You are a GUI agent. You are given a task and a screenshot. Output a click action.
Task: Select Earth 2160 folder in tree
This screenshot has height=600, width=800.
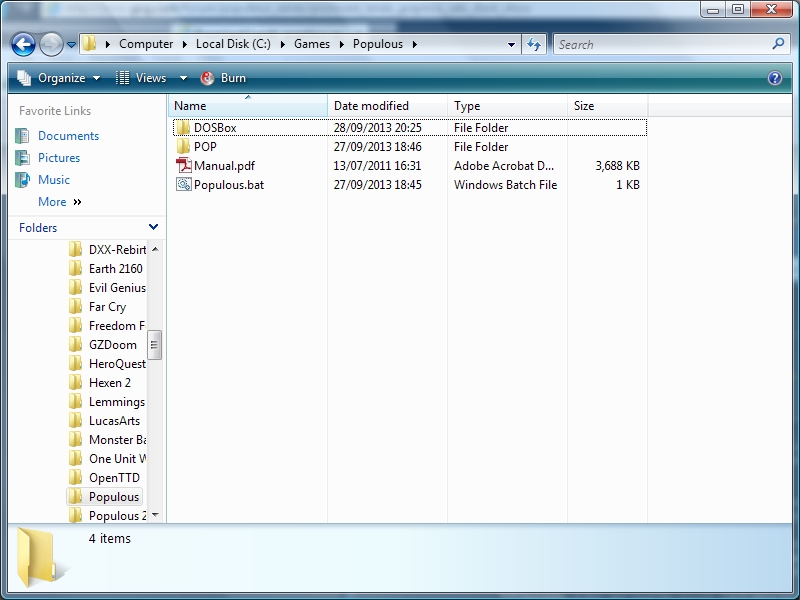point(106,268)
